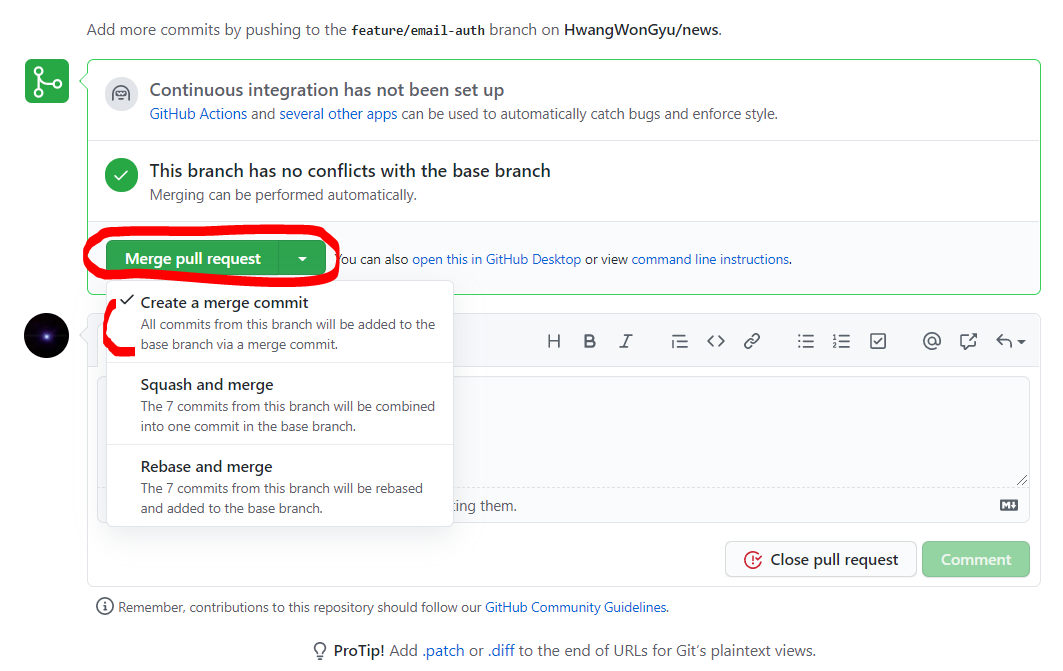Click the green merge branch icon
Viewport: 1063px width, 671px height.
pyautogui.click(x=47, y=81)
